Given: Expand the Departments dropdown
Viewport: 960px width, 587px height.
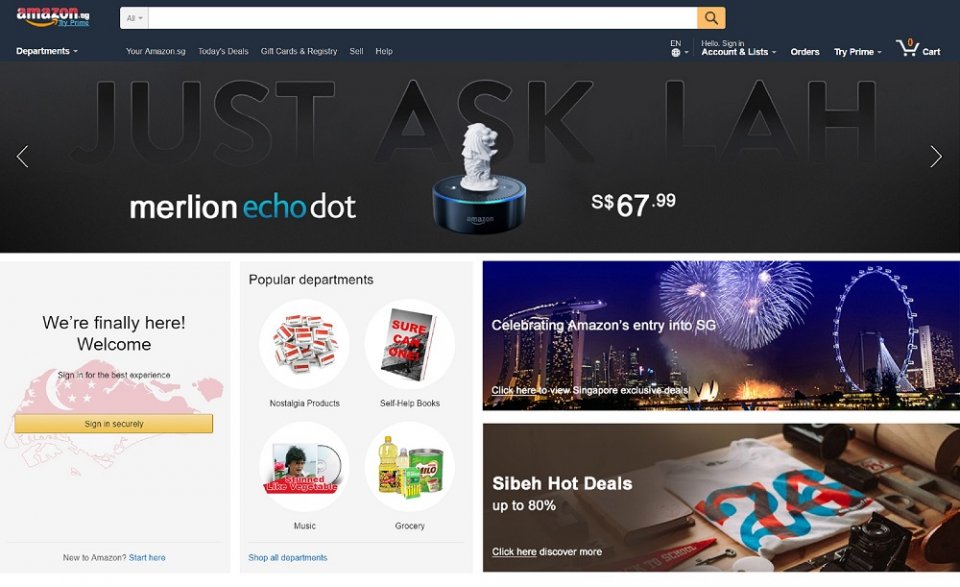Looking at the screenshot, I should (47, 51).
